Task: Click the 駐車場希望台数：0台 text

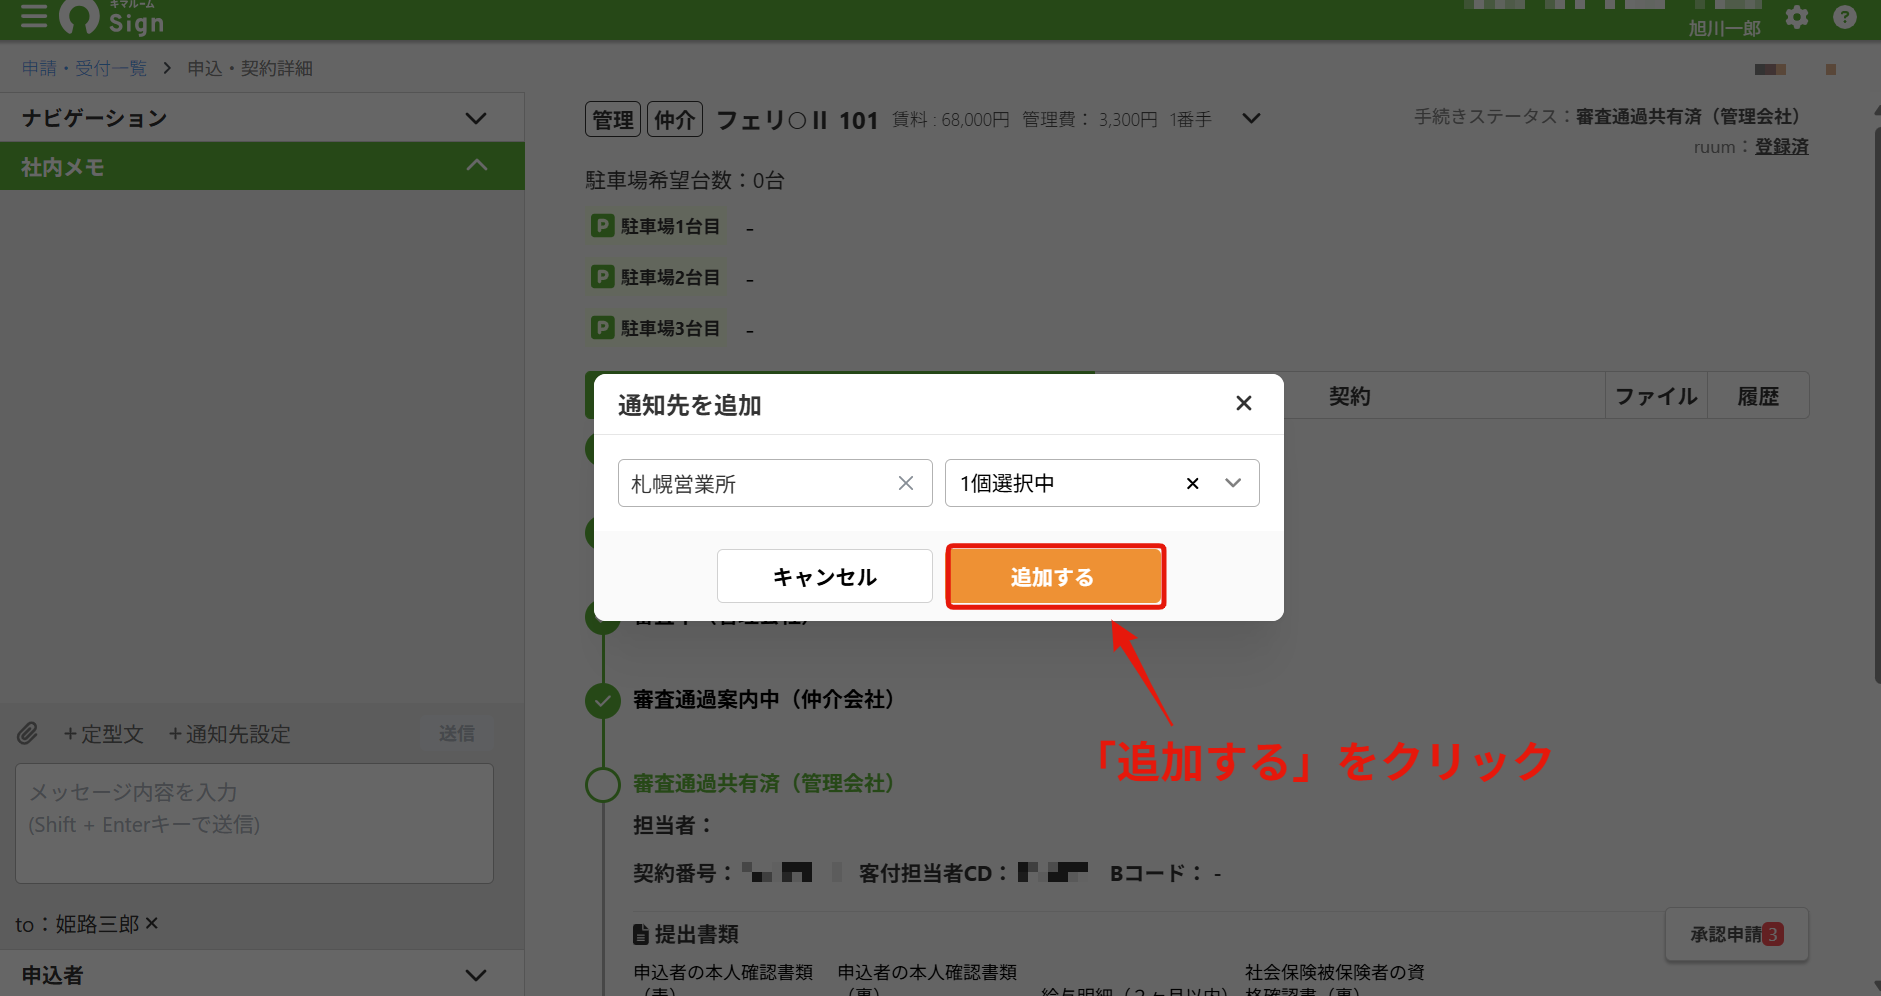Action: [x=685, y=180]
